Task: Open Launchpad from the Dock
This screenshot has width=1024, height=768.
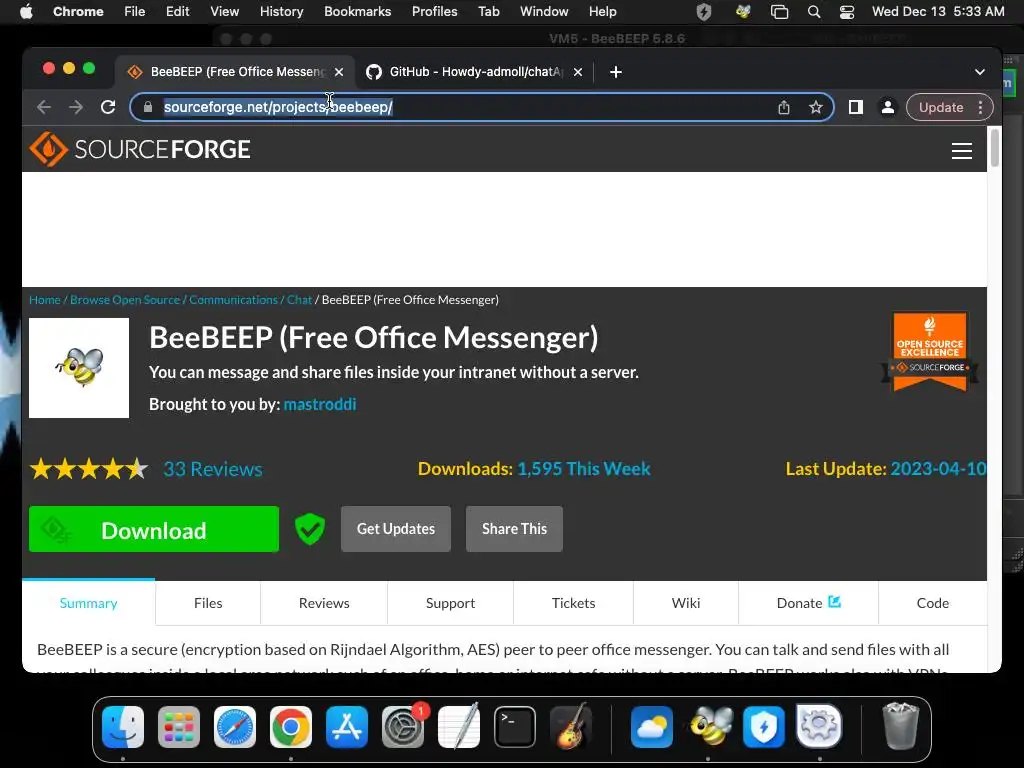Action: (x=179, y=727)
